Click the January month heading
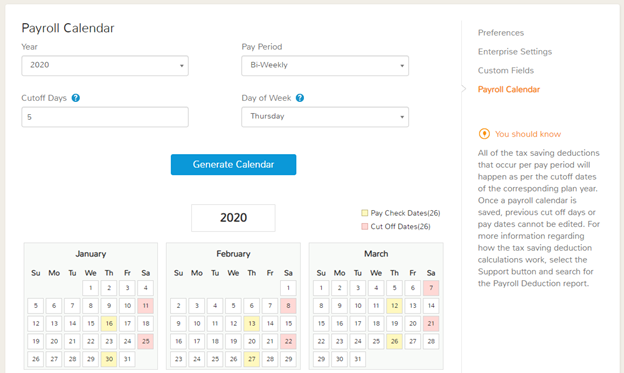Viewport: 624px width, 373px height. [91, 254]
